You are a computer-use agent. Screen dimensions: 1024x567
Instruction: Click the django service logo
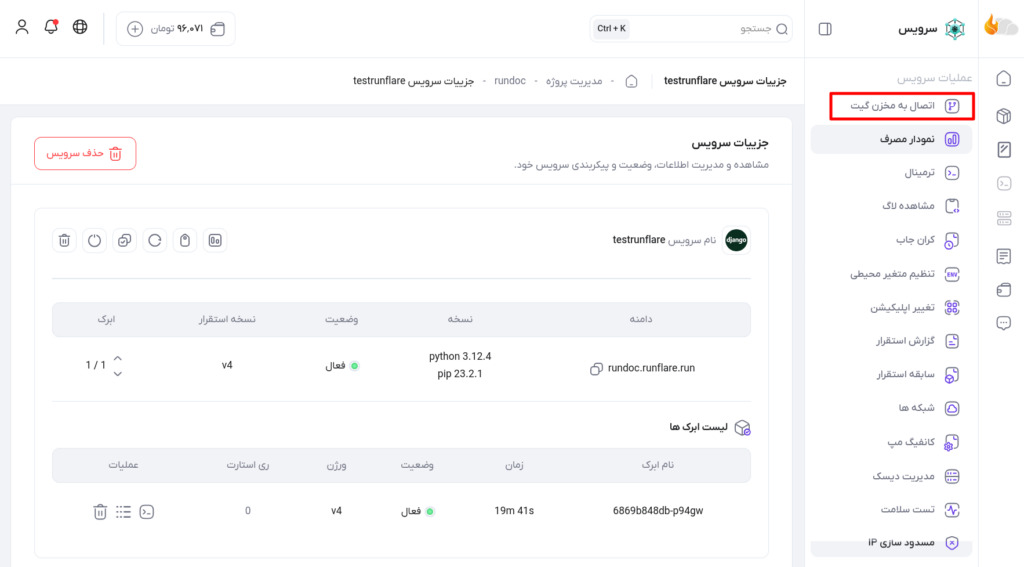coord(736,240)
